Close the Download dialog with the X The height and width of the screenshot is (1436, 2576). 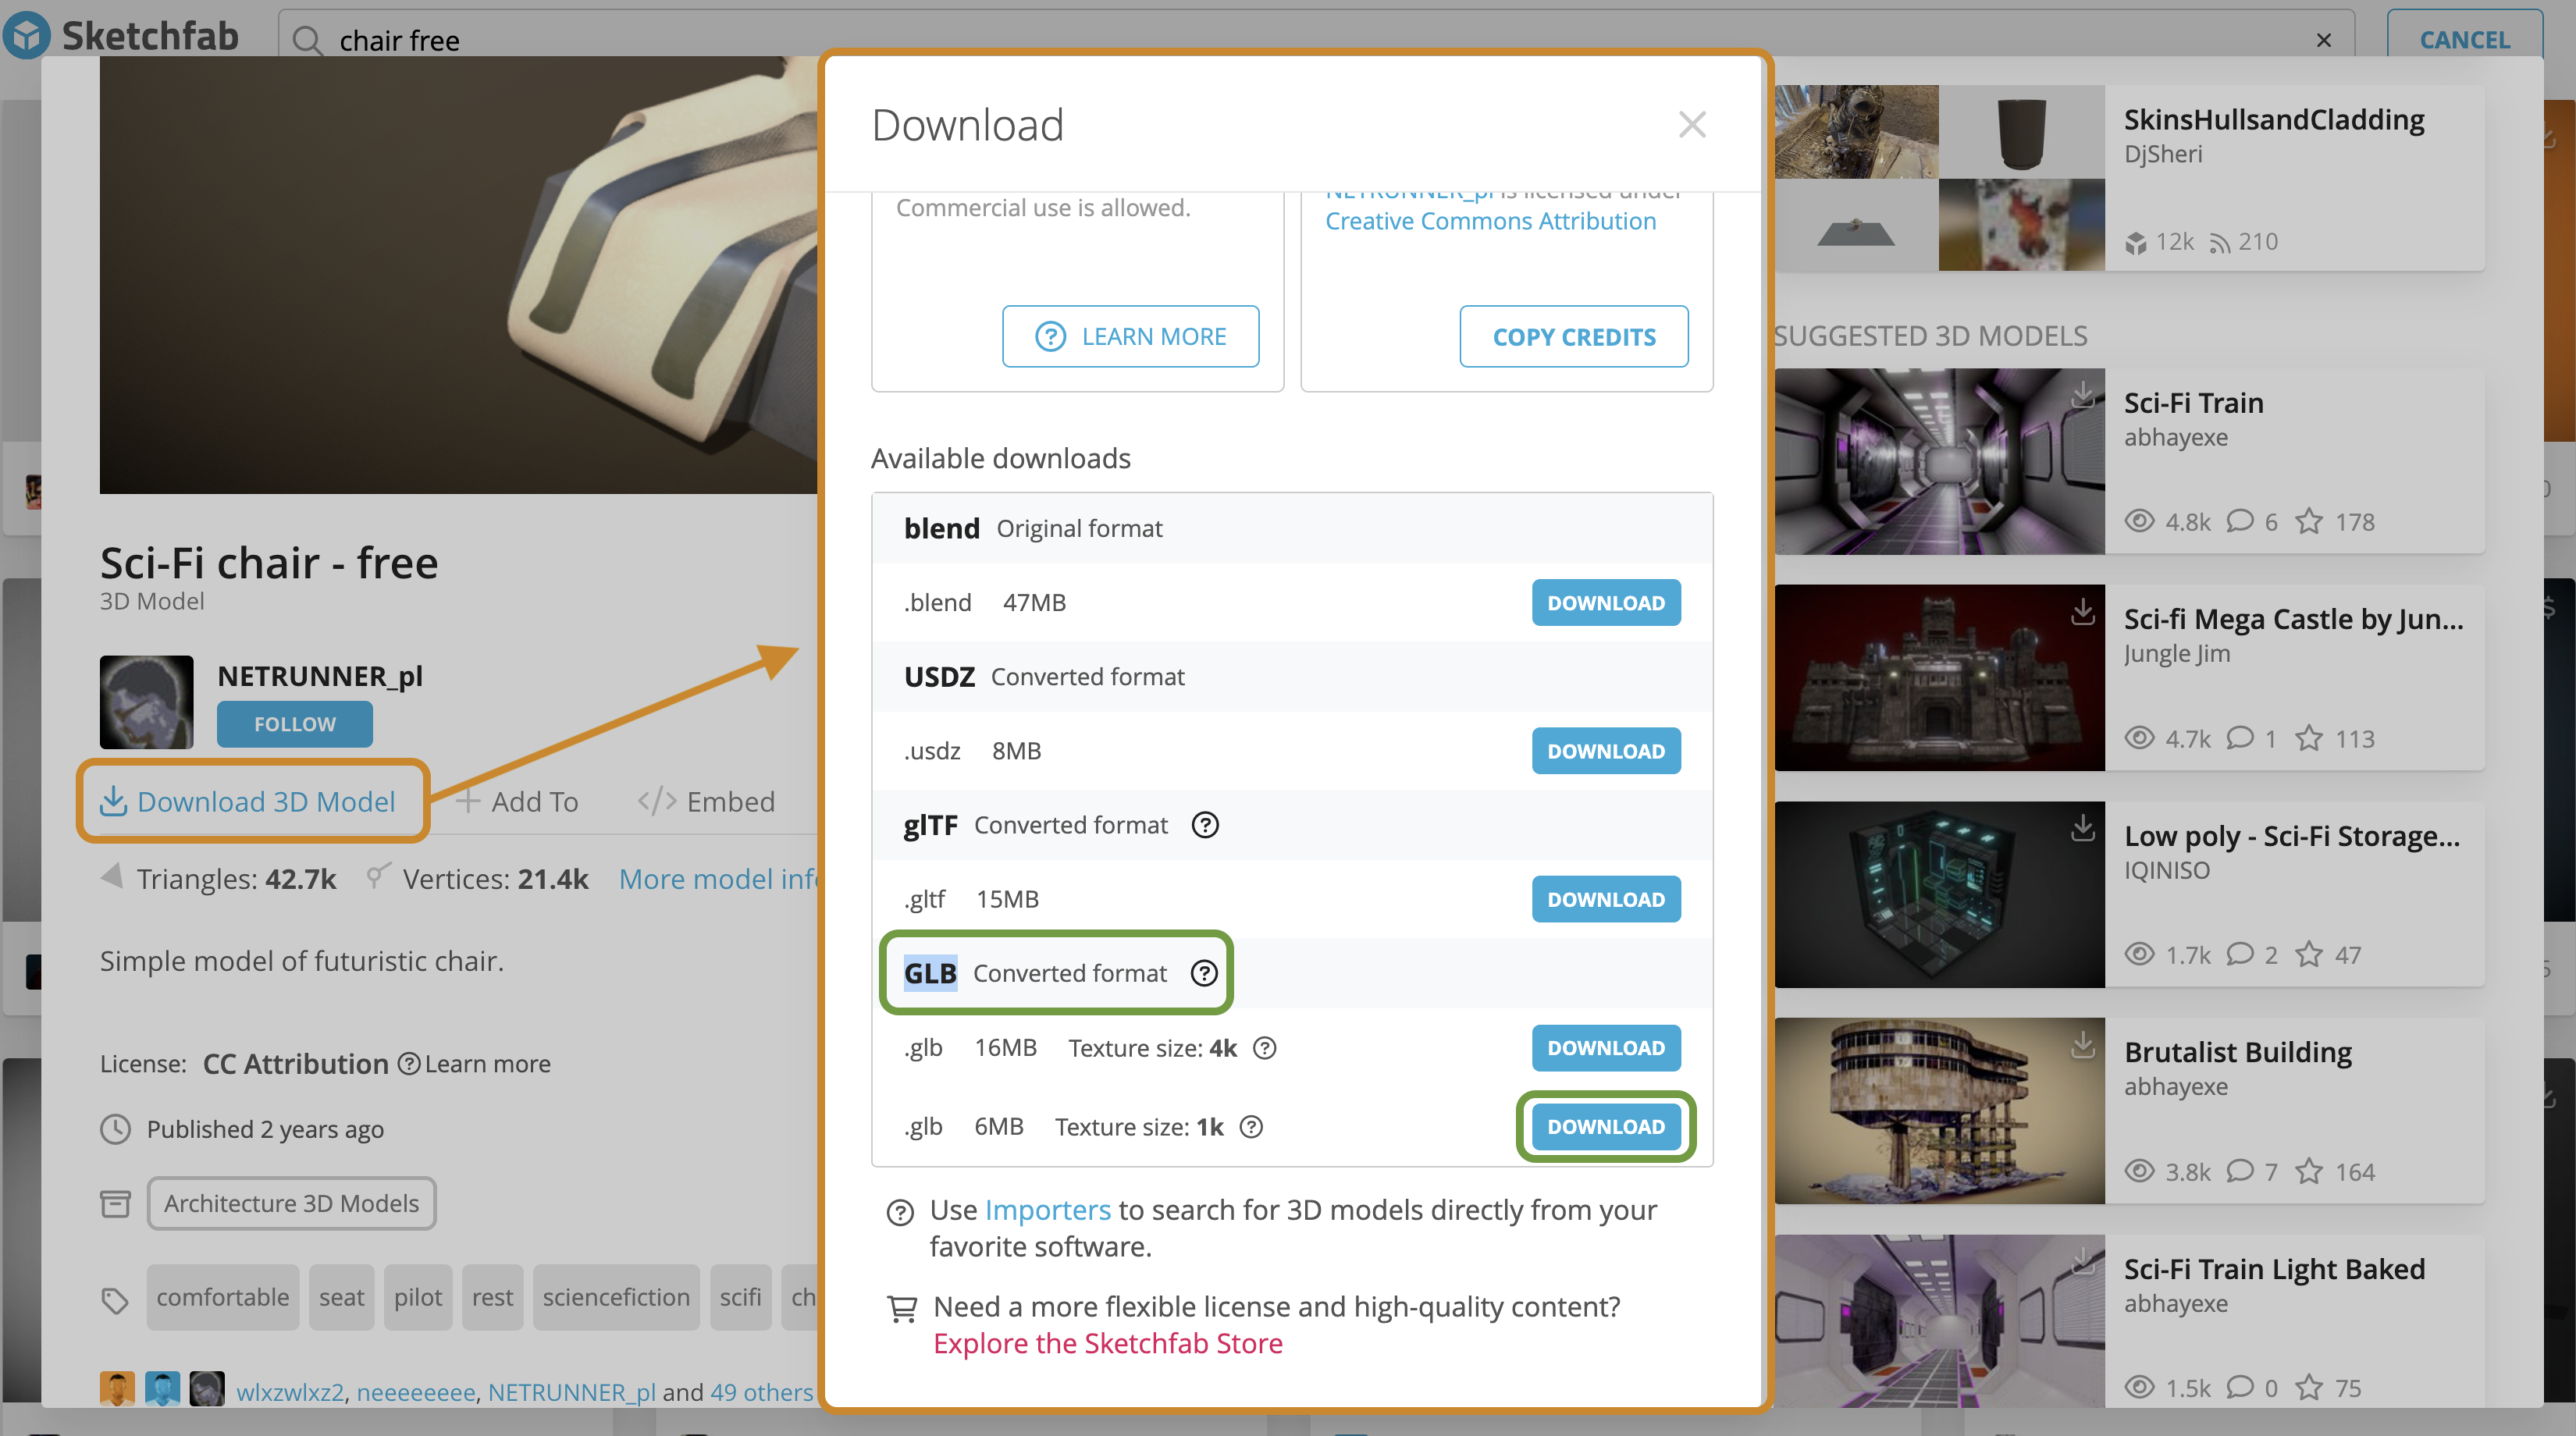click(x=1692, y=125)
